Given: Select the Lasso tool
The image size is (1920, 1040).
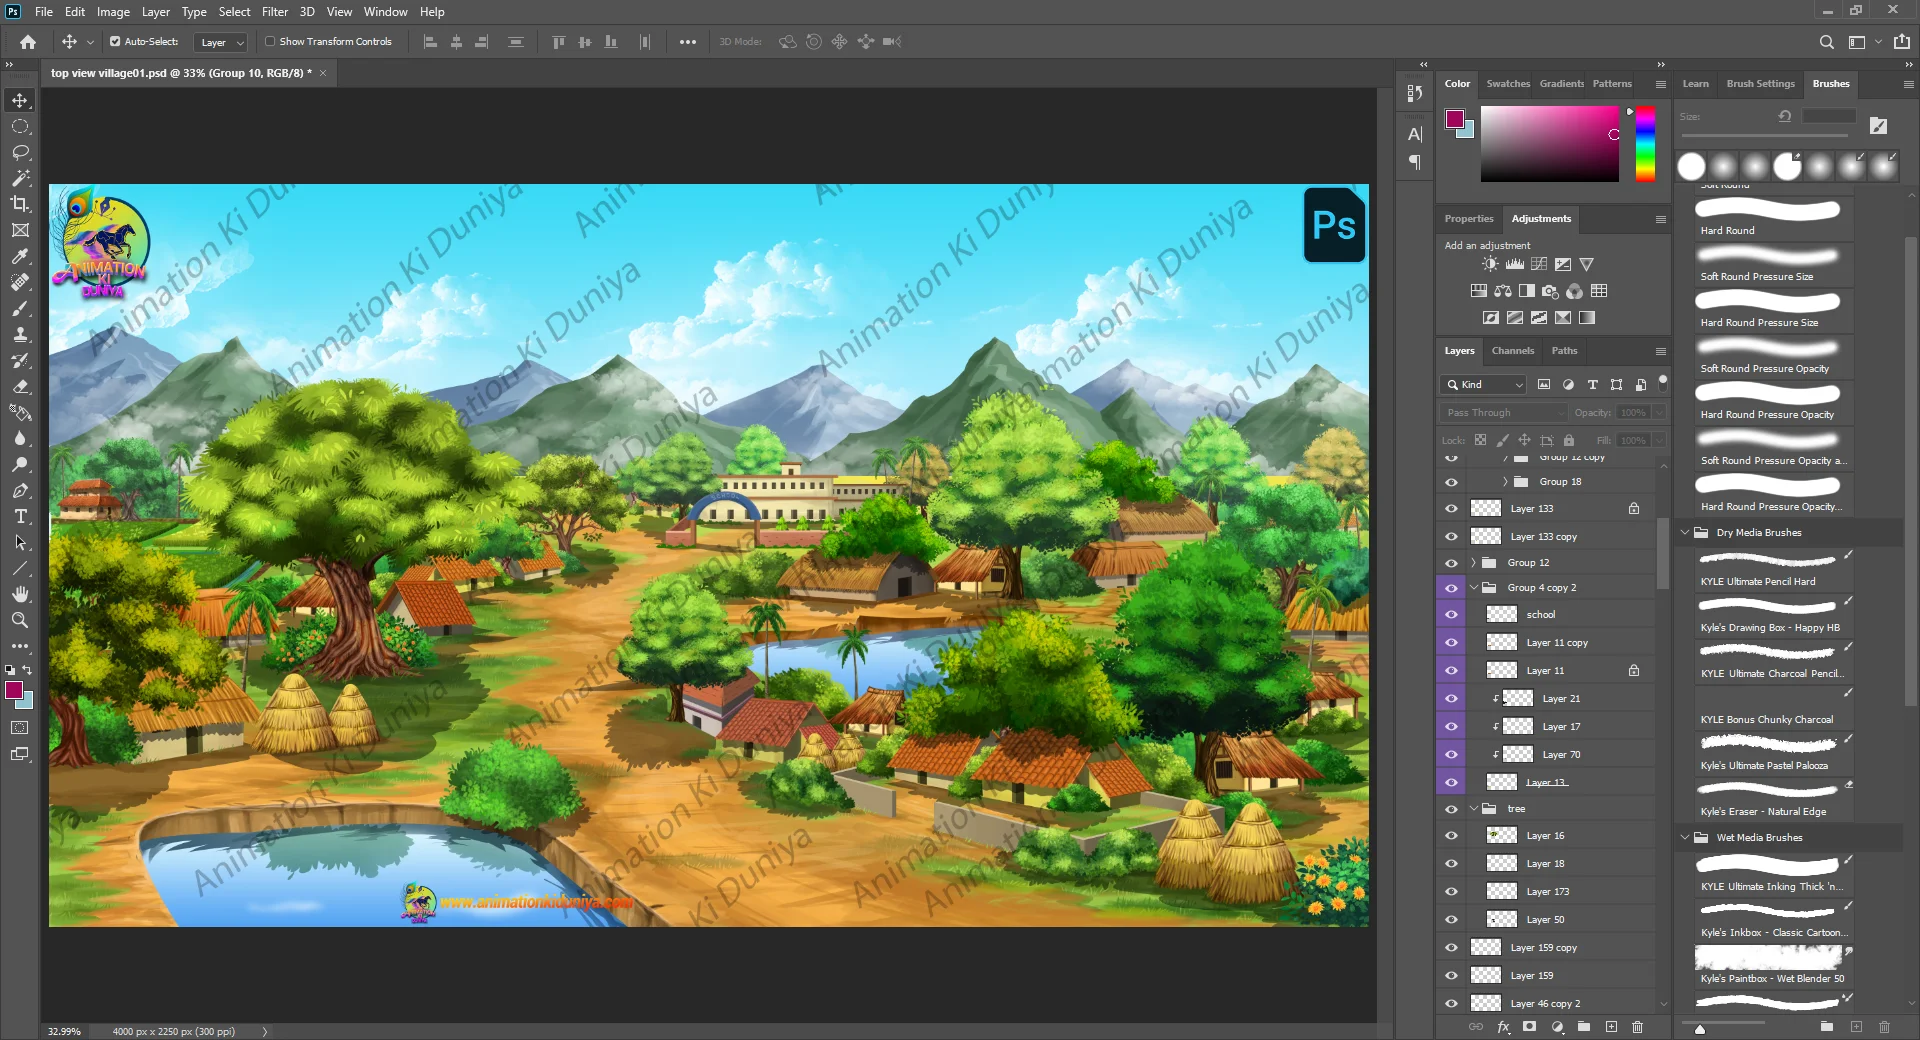Looking at the screenshot, I should pyautogui.click(x=20, y=152).
